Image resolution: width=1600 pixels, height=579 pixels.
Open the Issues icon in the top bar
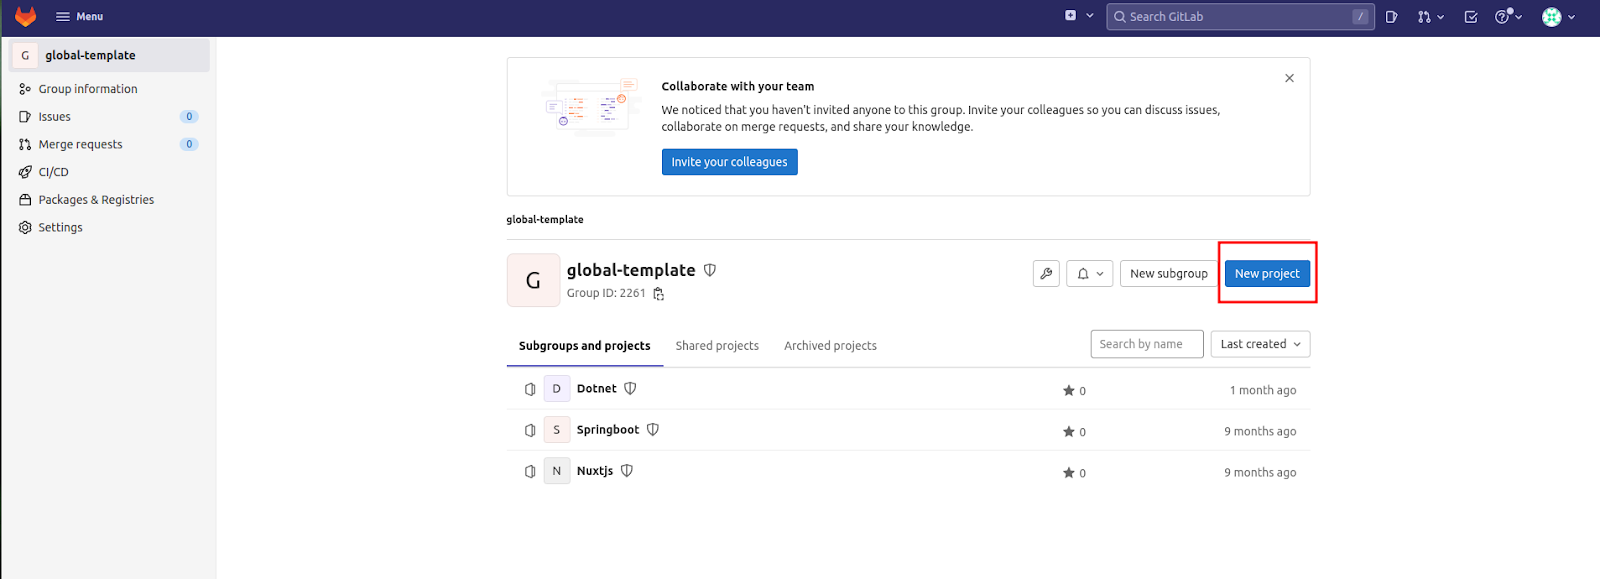(x=1391, y=17)
